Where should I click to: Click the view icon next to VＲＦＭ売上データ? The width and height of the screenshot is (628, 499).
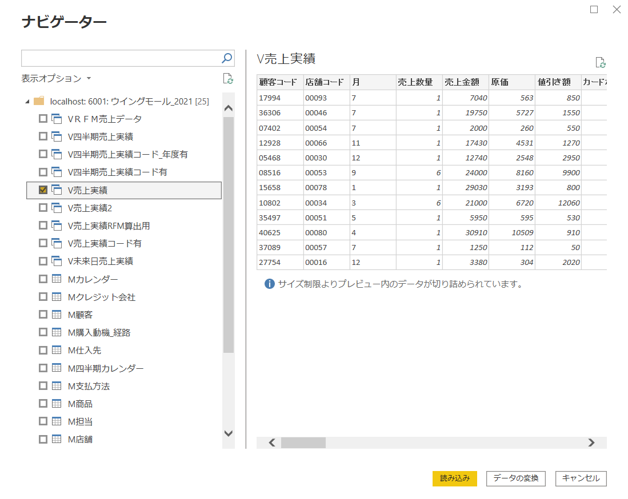[57, 119]
